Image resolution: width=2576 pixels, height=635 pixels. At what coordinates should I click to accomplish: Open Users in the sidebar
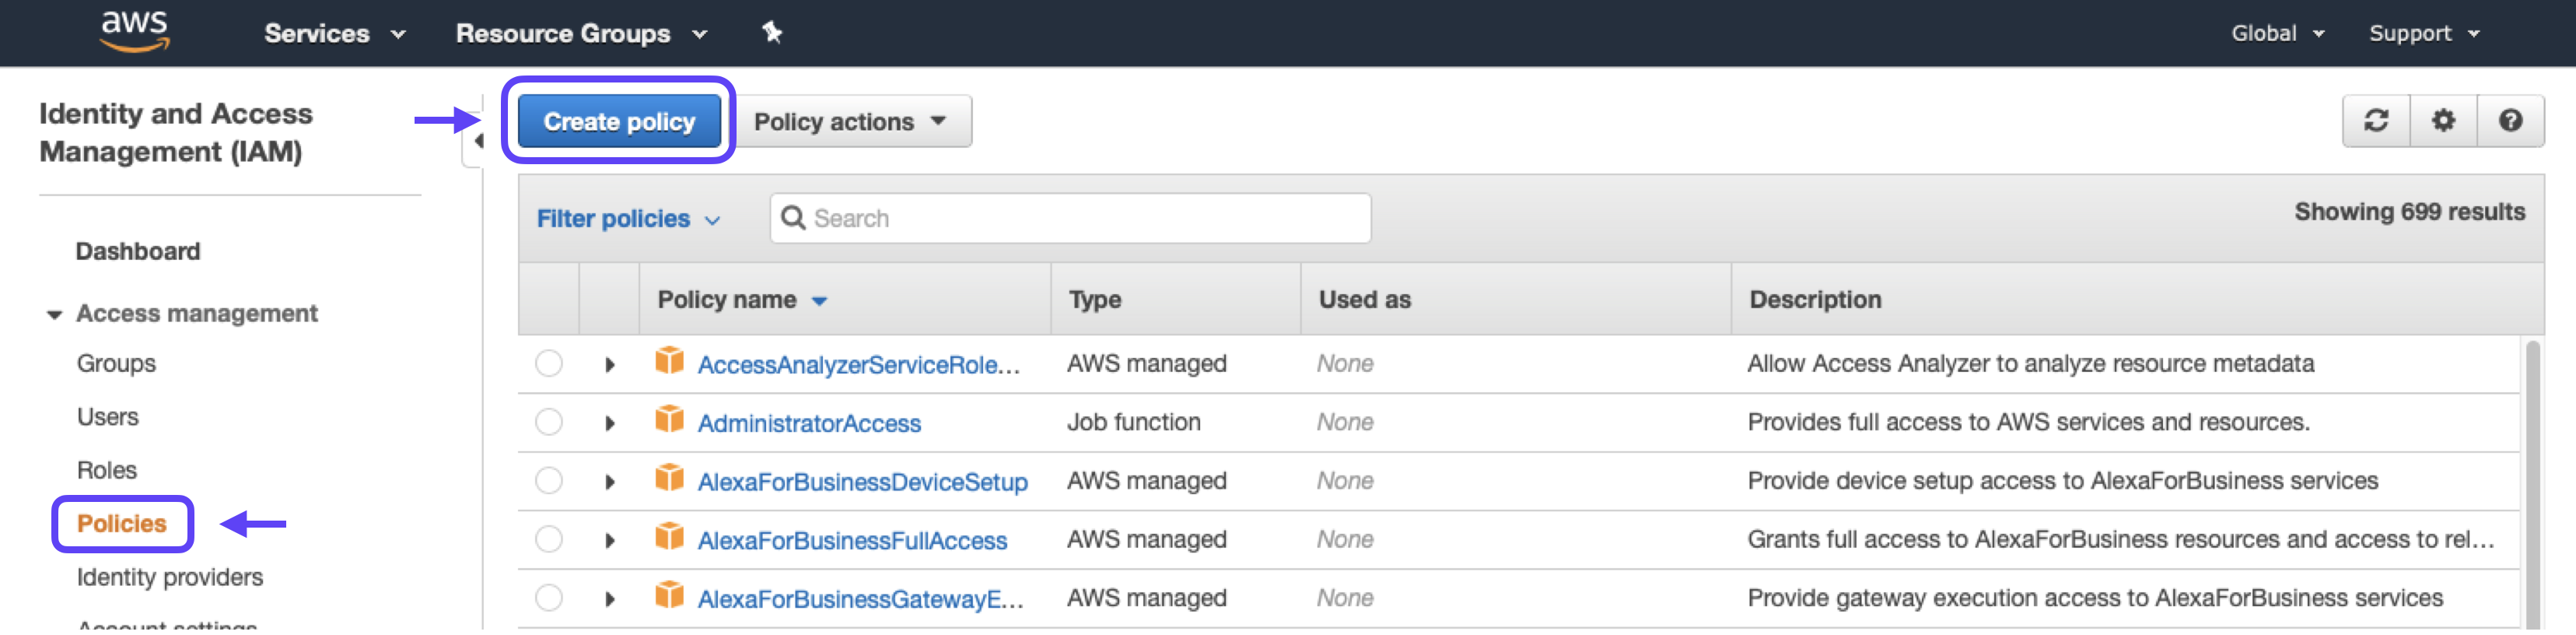click(x=108, y=417)
